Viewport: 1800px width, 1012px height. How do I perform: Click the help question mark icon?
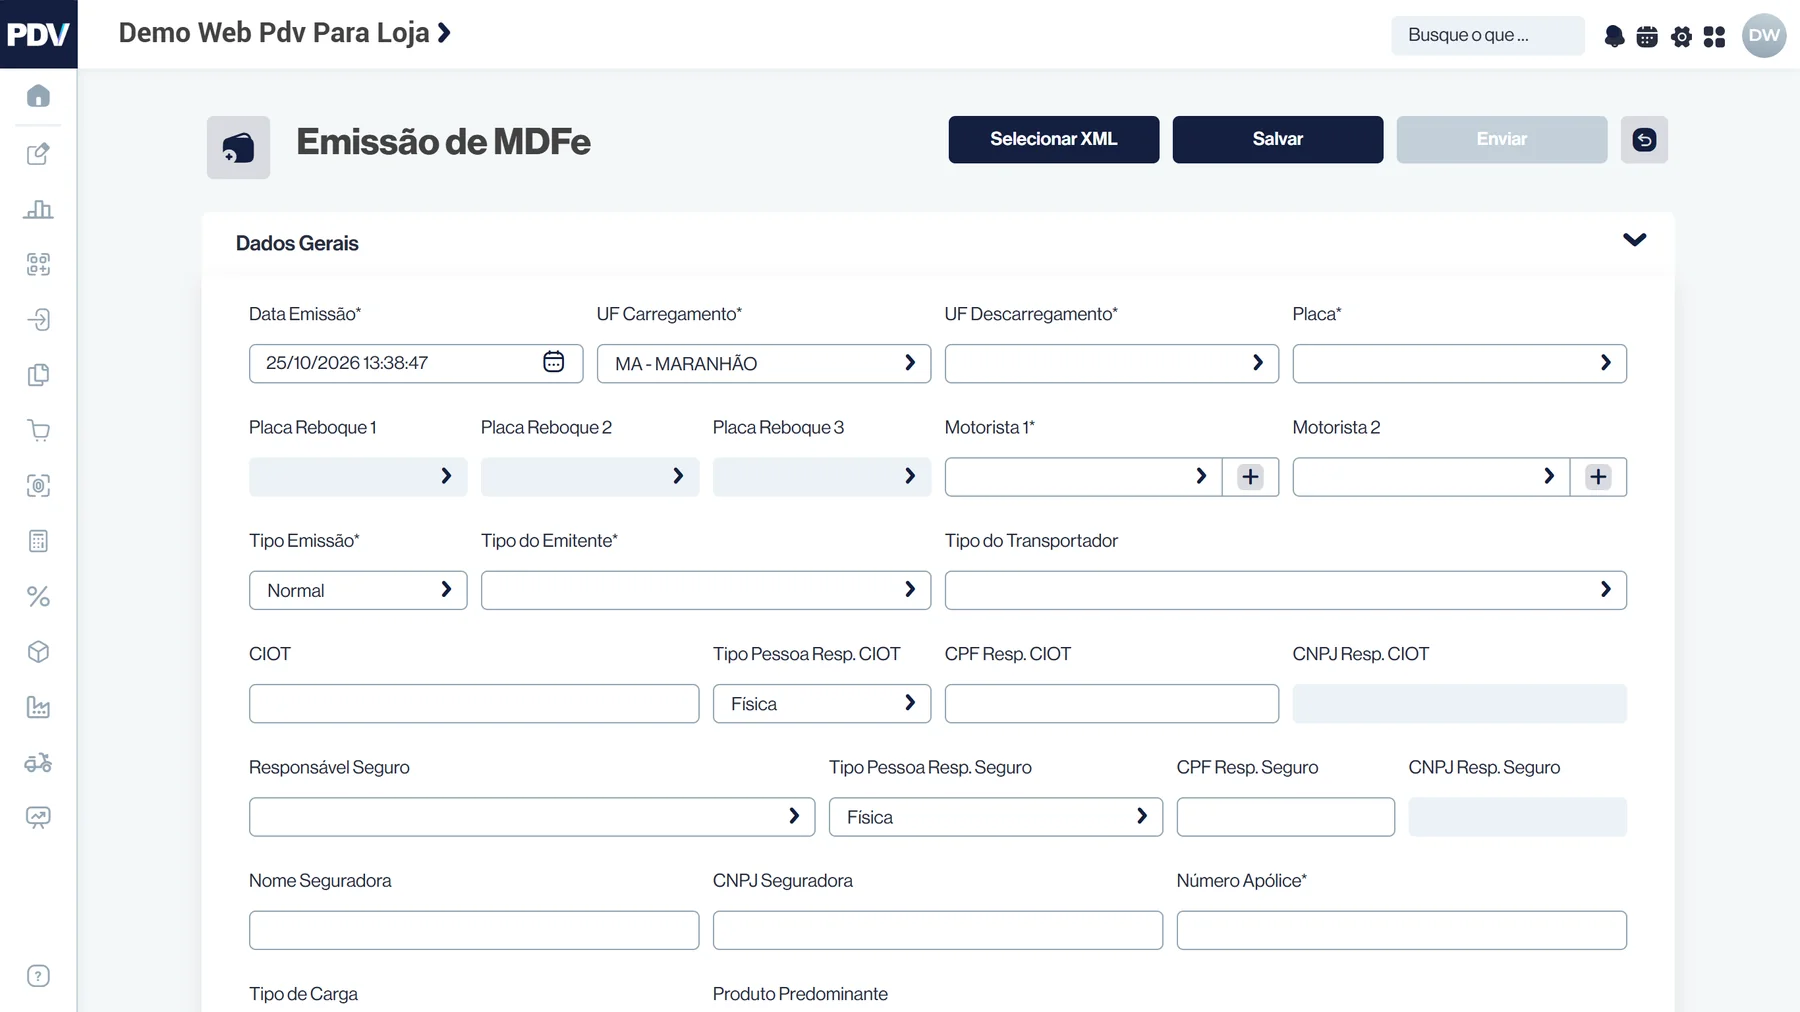(x=38, y=976)
